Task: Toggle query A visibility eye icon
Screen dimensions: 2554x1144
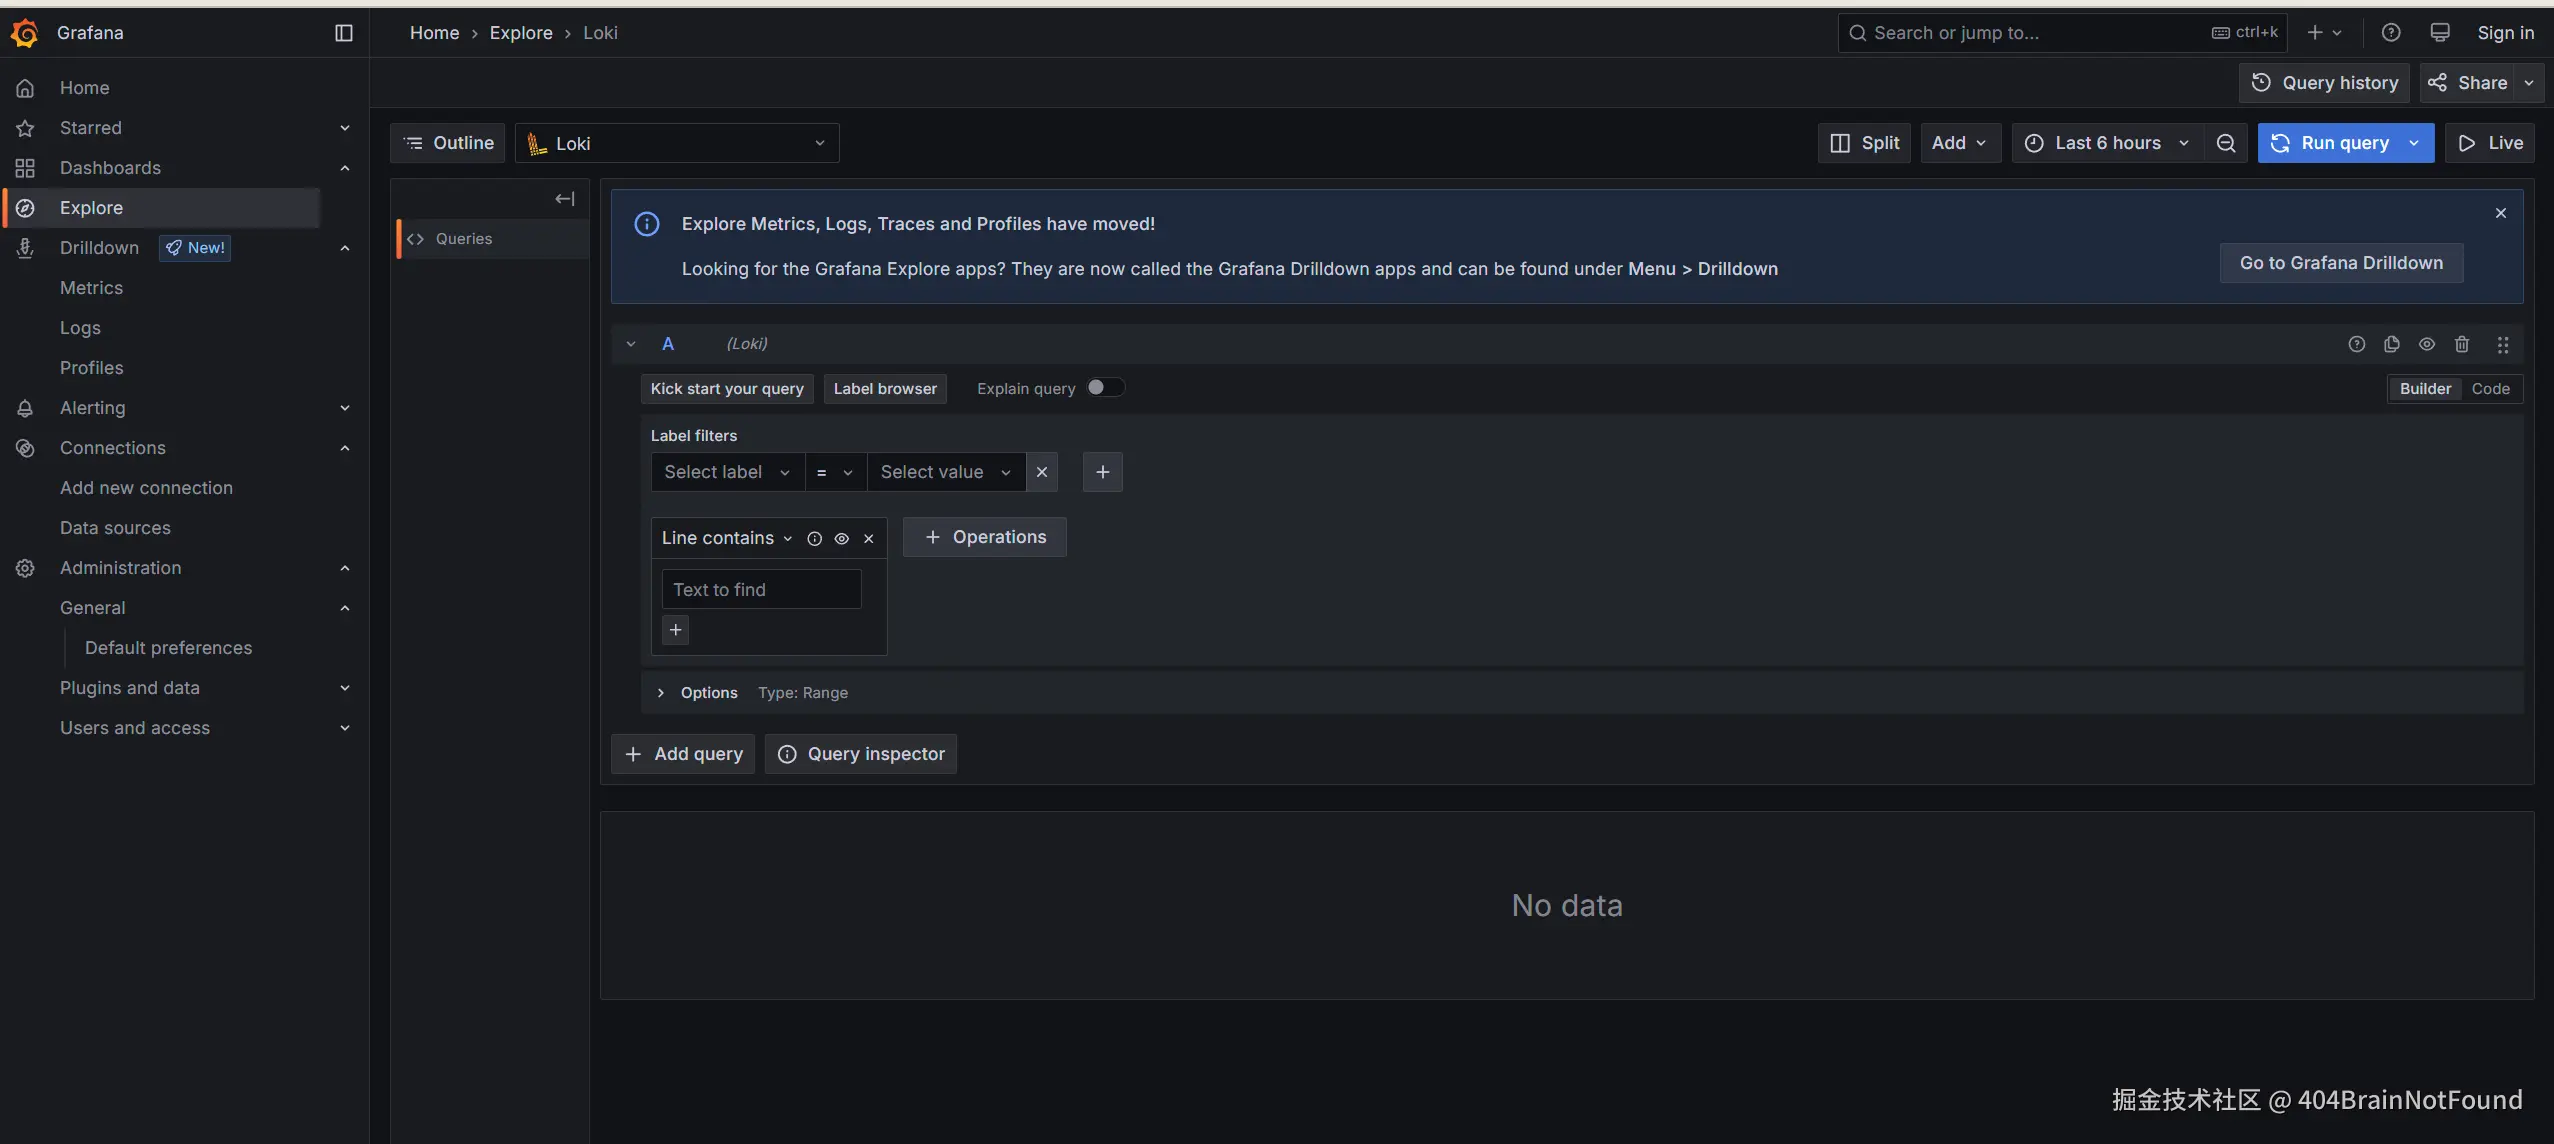Action: pos(2426,344)
